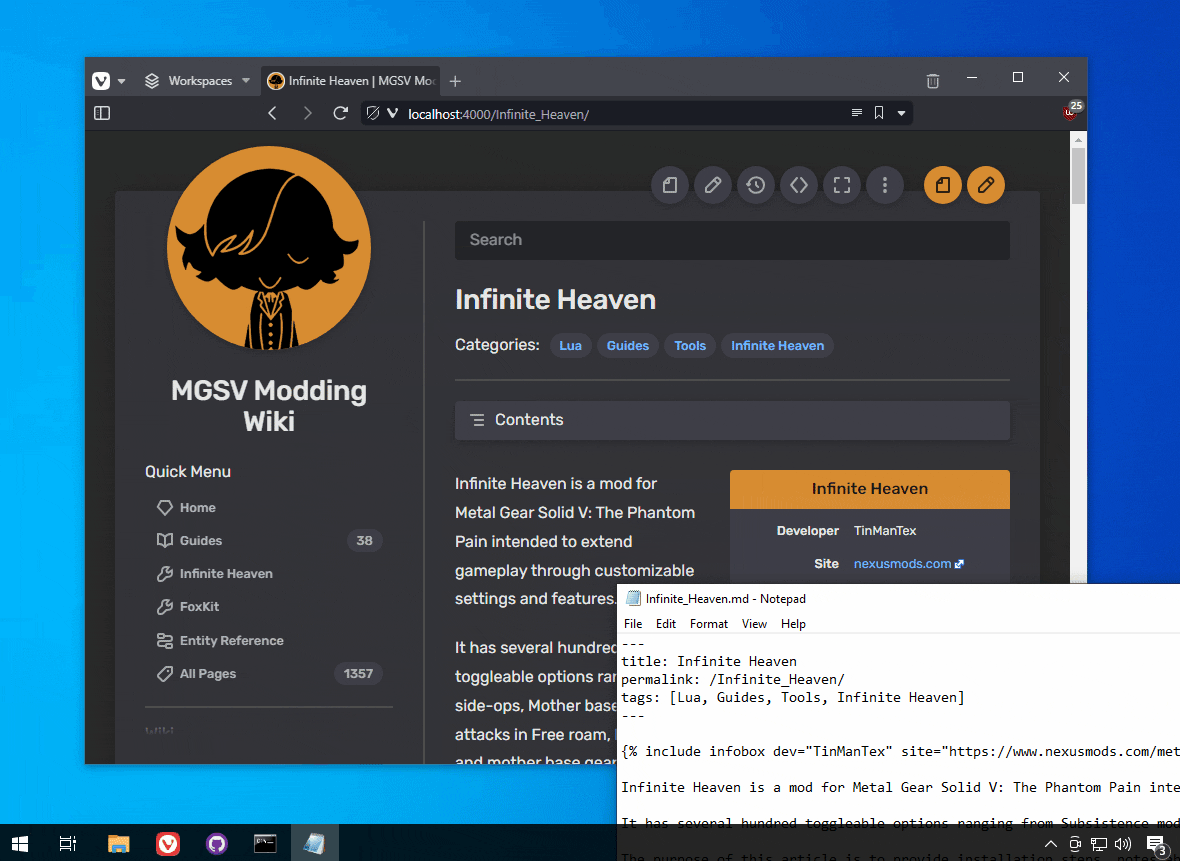Open the Infinite Heaven category tag

(x=777, y=345)
